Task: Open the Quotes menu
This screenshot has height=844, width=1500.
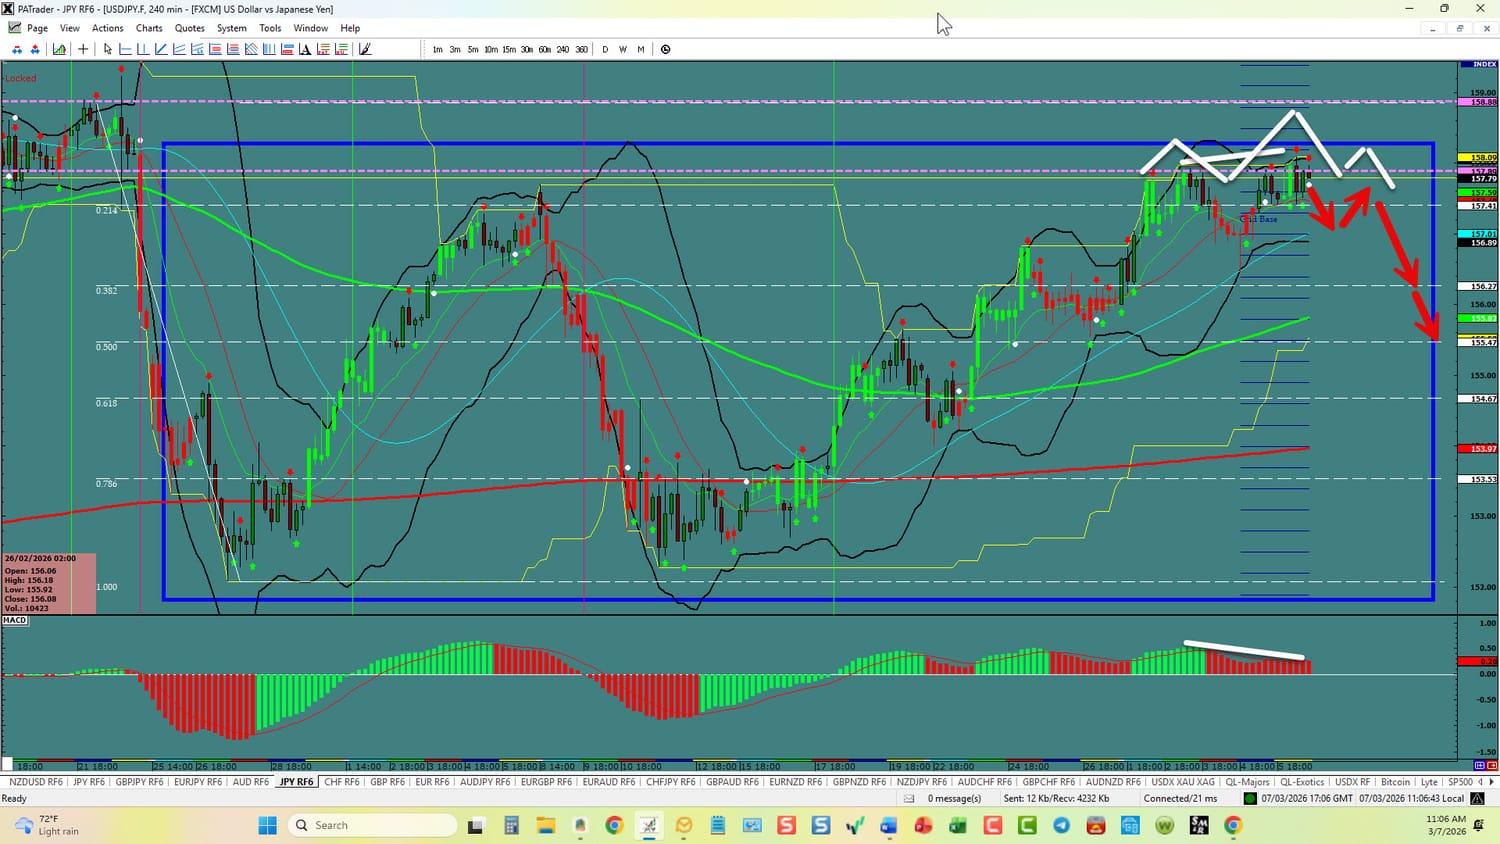Action: tap(189, 28)
